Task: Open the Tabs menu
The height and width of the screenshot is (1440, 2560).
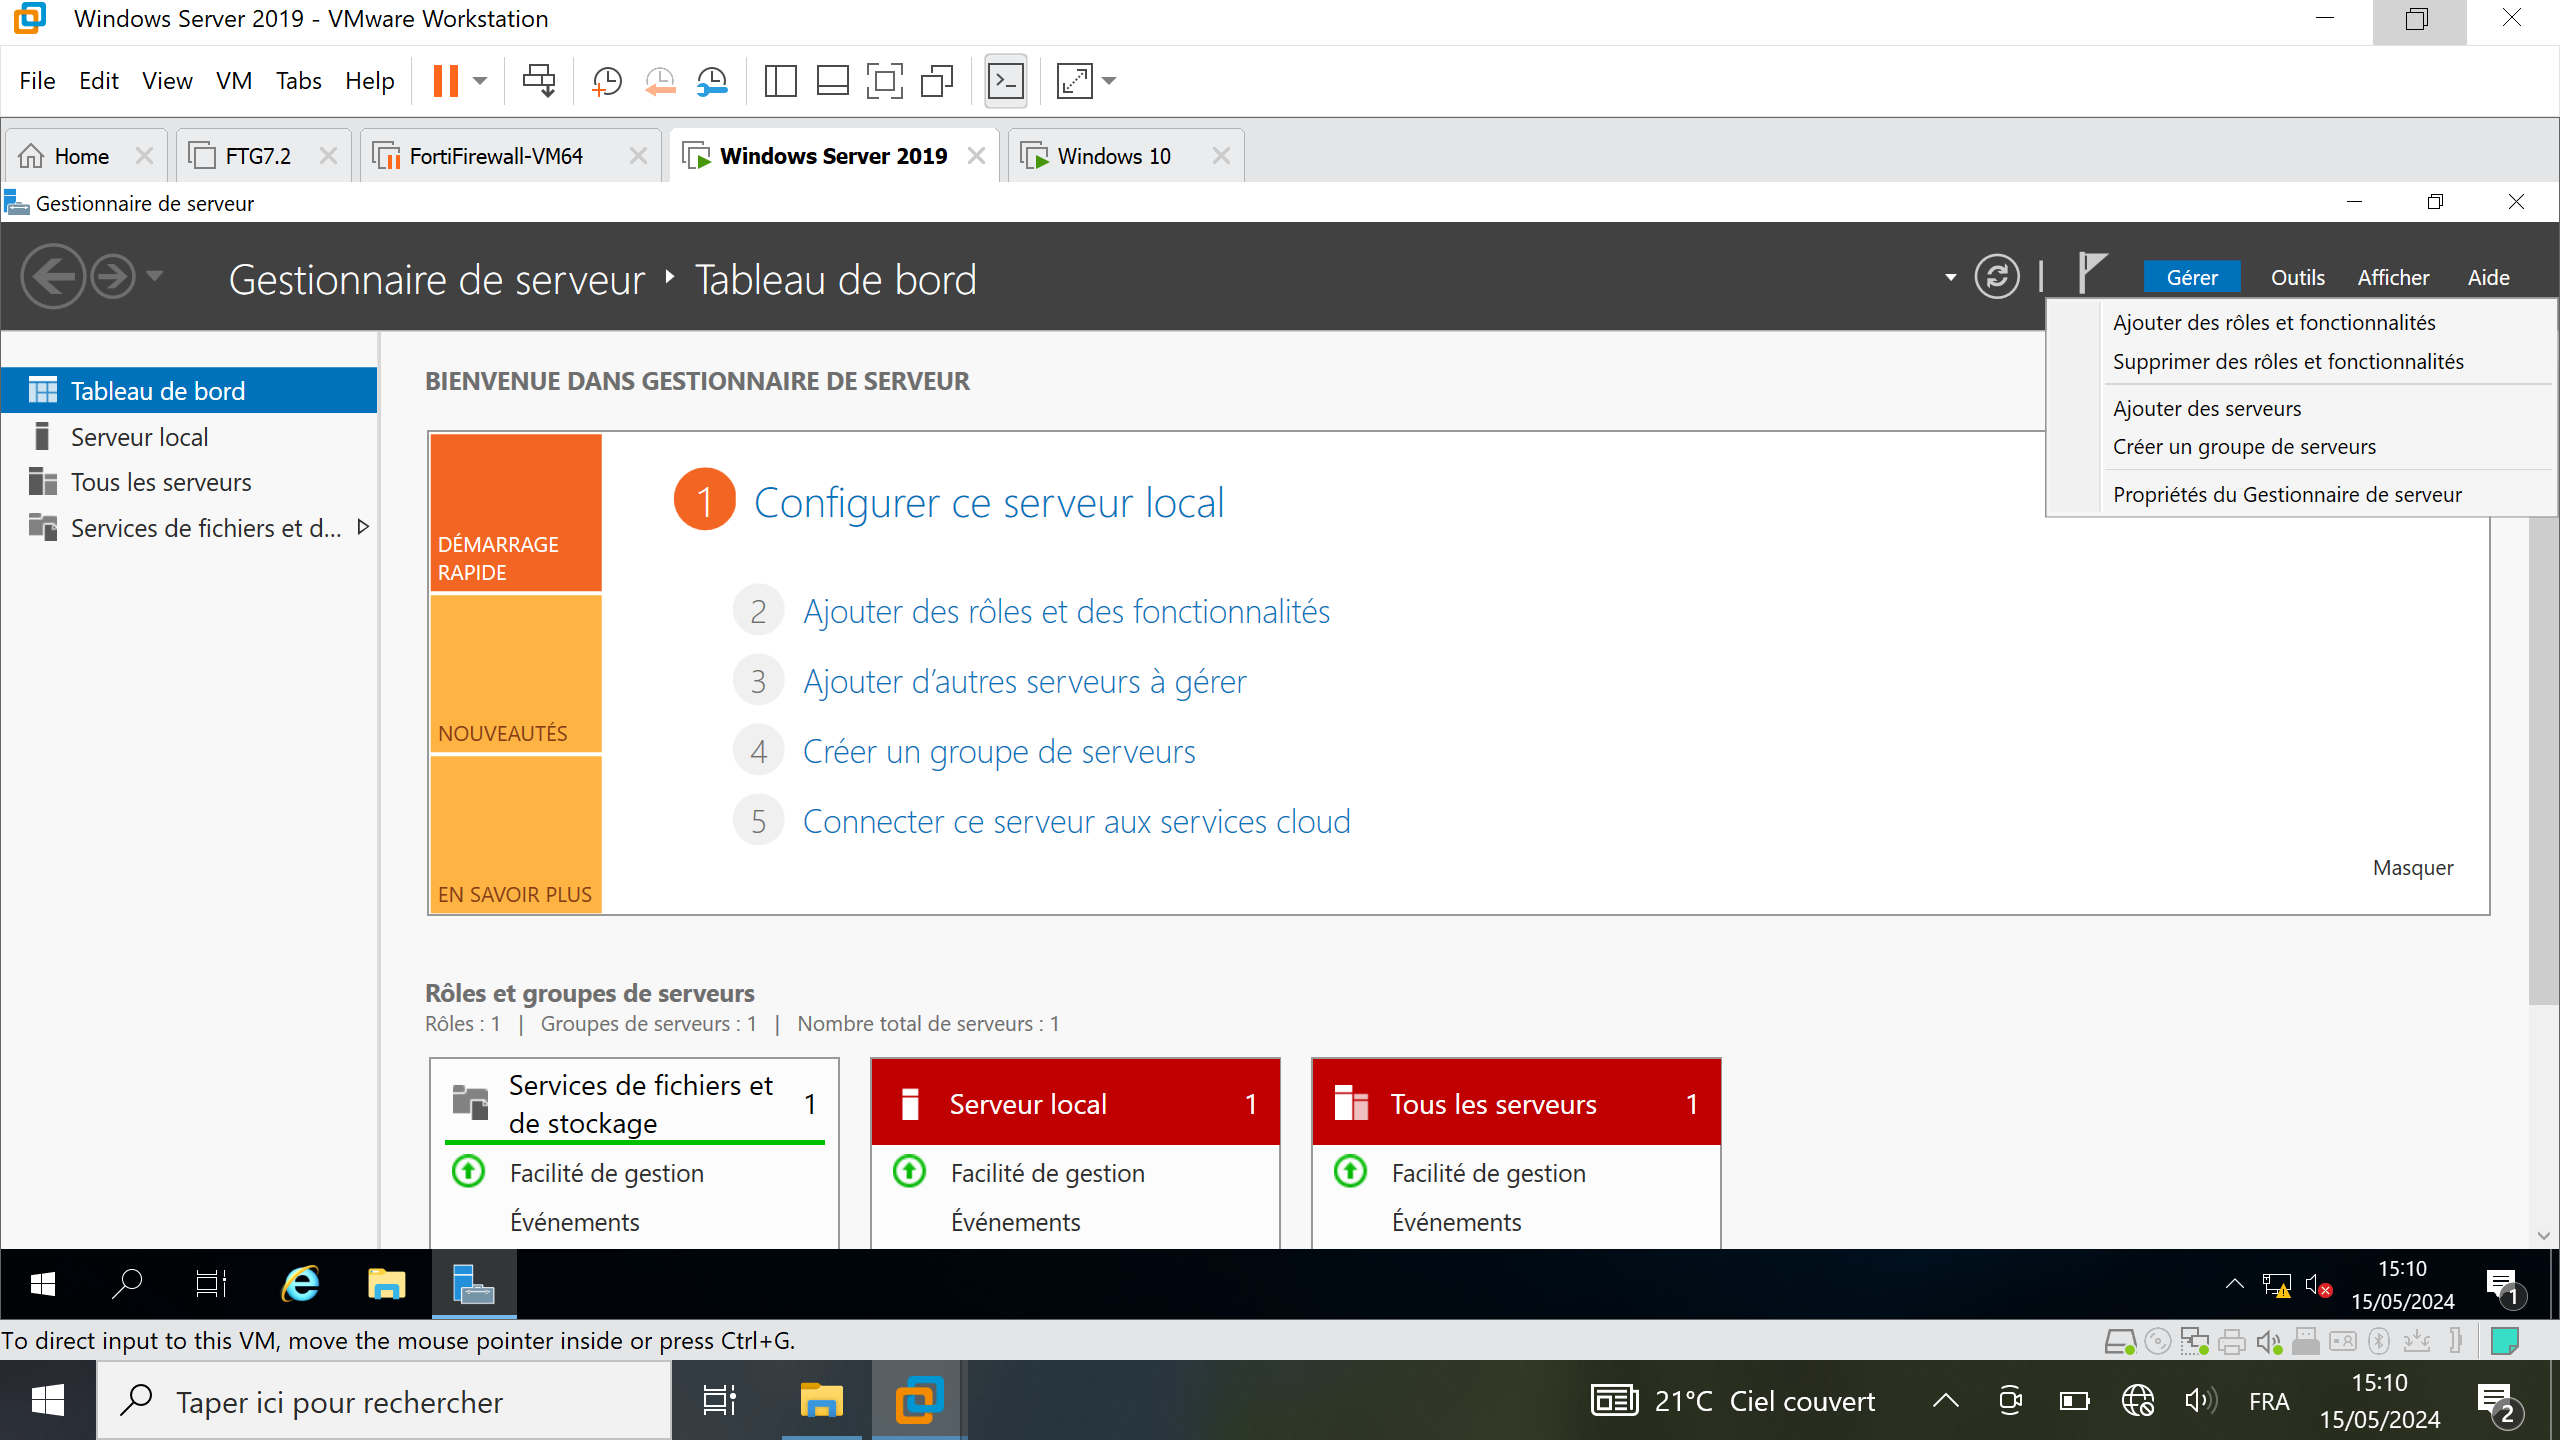Action: (x=299, y=81)
